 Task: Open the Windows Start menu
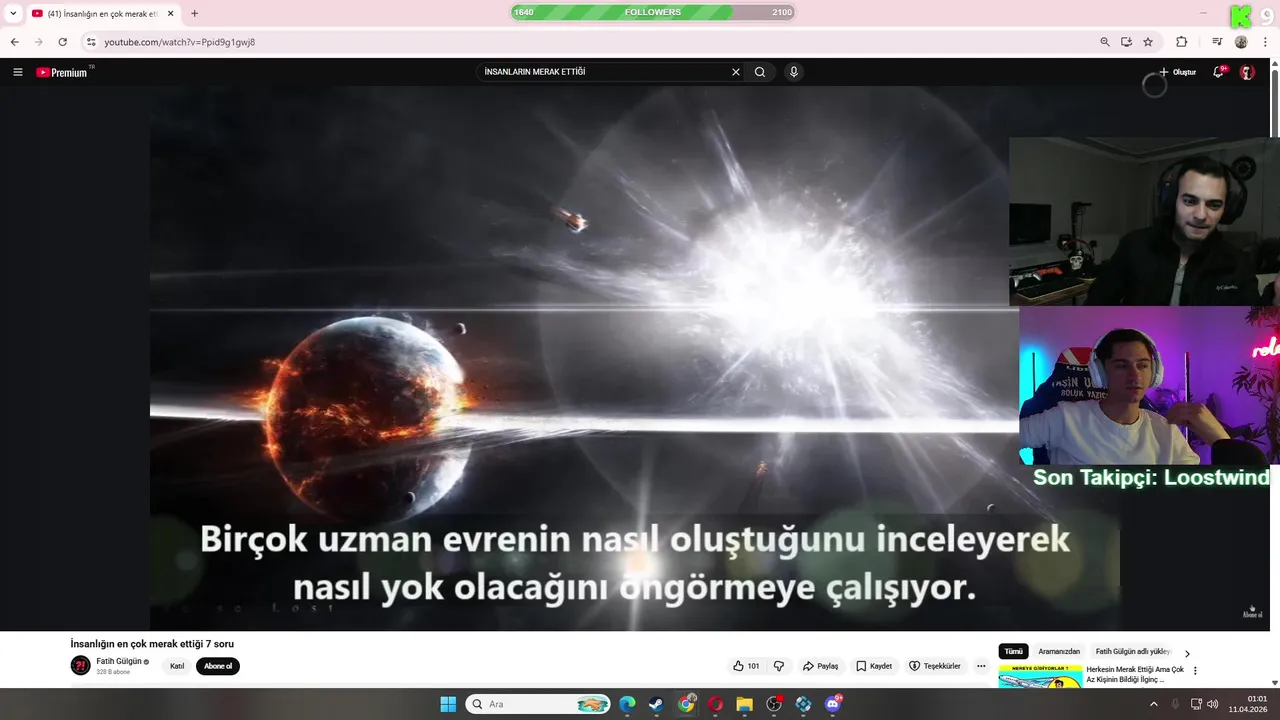[x=448, y=704]
